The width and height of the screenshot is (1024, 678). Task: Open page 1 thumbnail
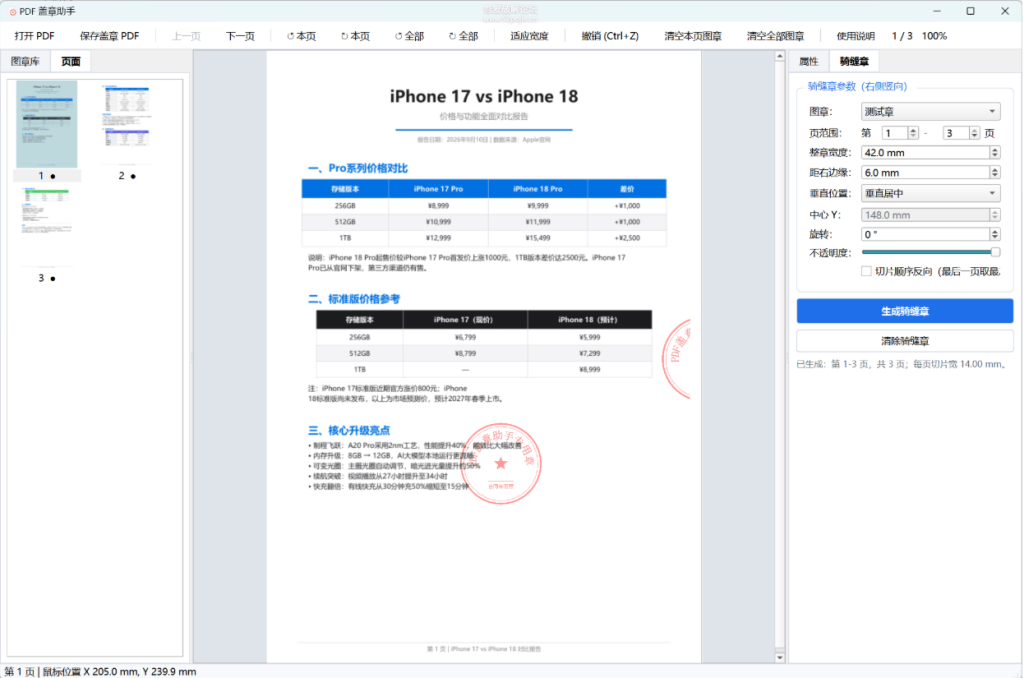[x=46, y=124]
